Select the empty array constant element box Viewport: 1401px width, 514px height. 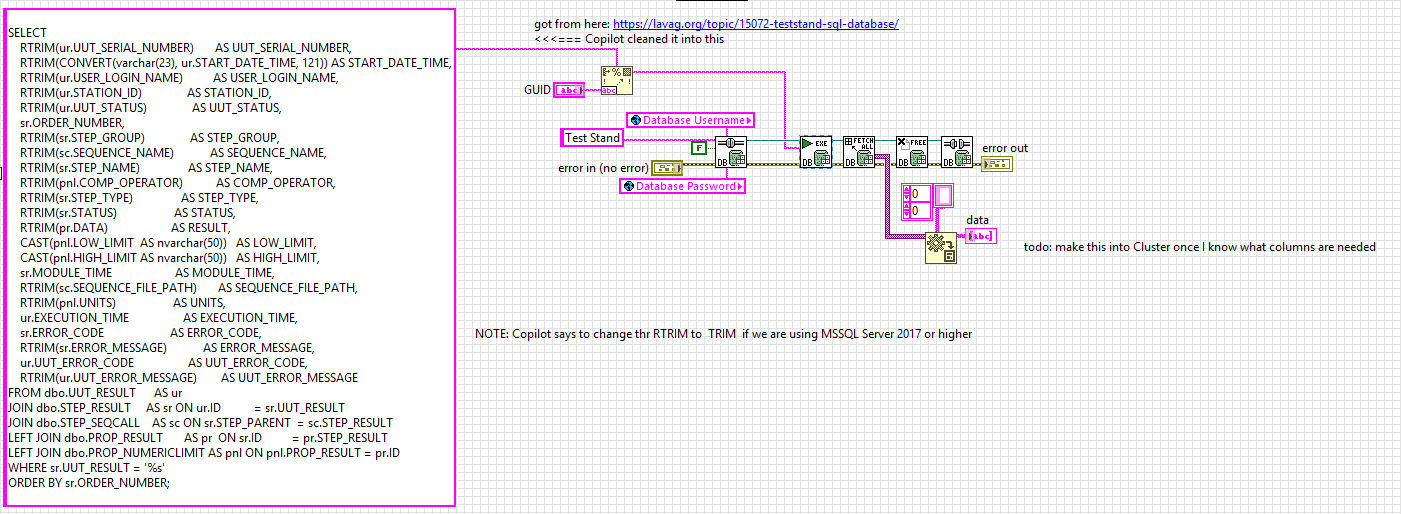pyautogui.click(x=944, y=196)
